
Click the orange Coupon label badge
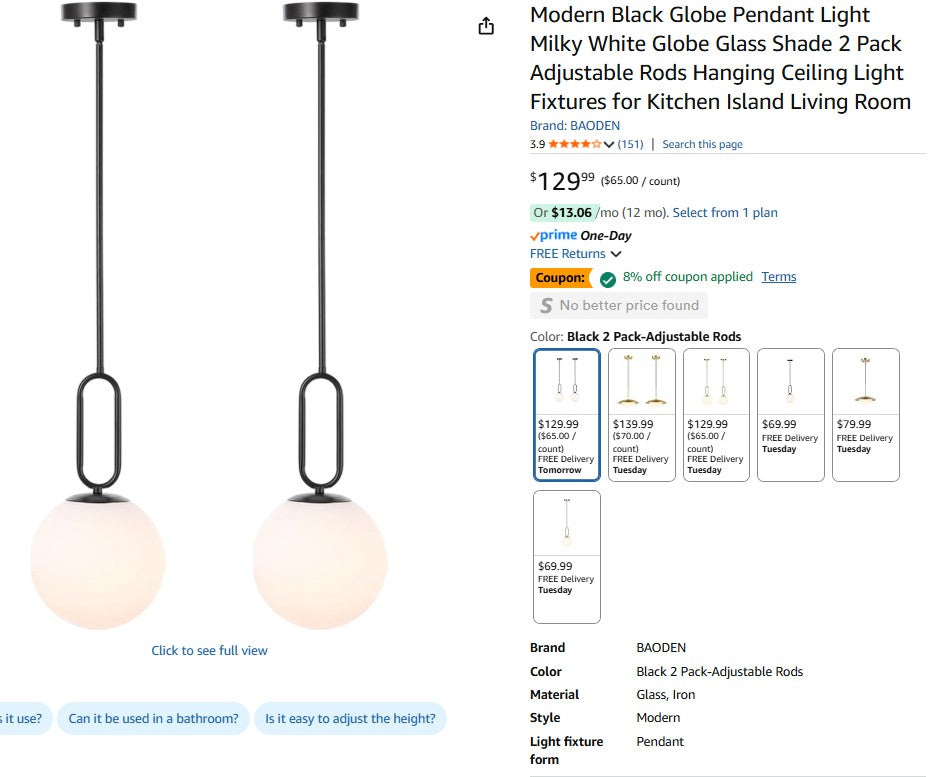[x=560, y=278]
